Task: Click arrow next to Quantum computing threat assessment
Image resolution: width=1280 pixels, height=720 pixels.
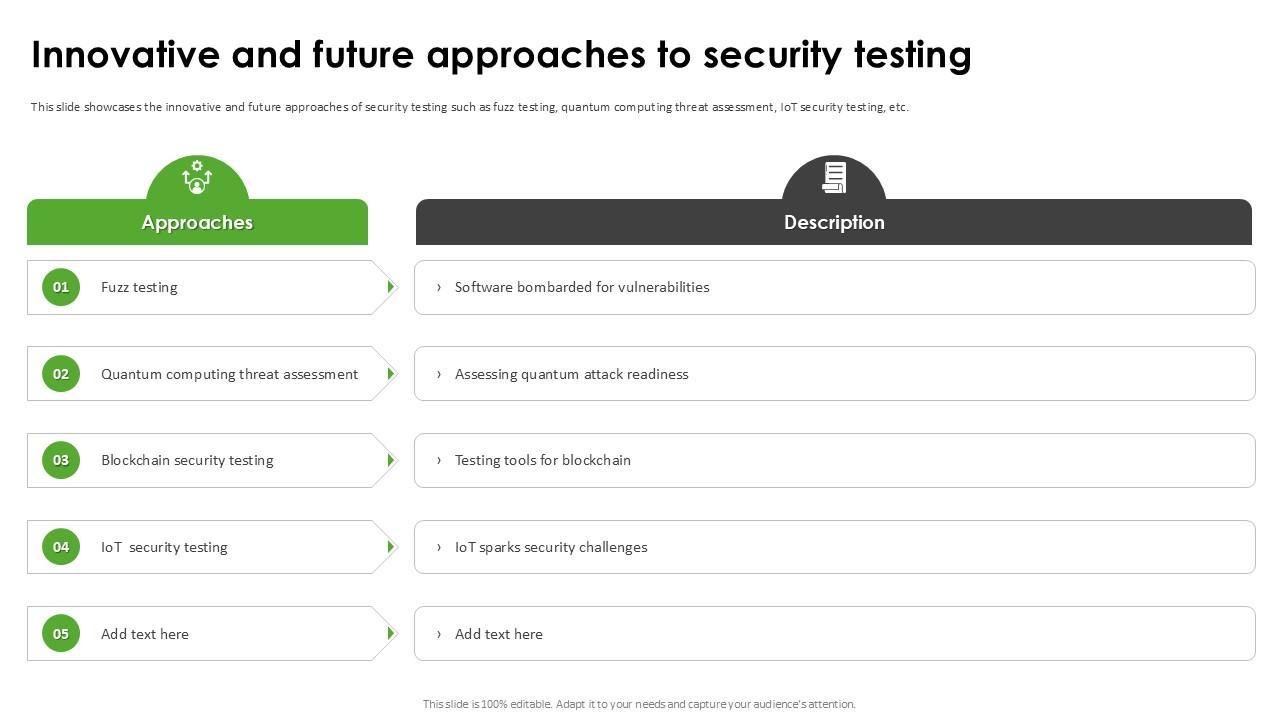Action: (391, 374)
